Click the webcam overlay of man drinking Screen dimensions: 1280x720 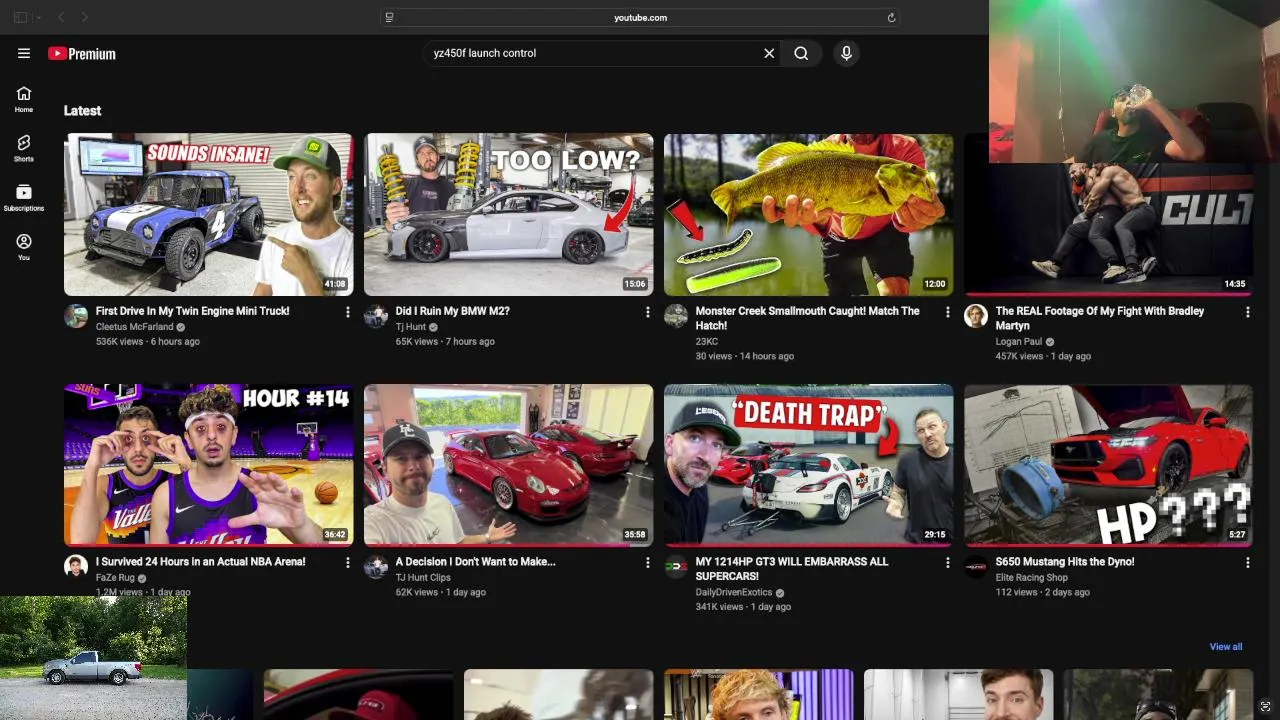point(1134,81)
